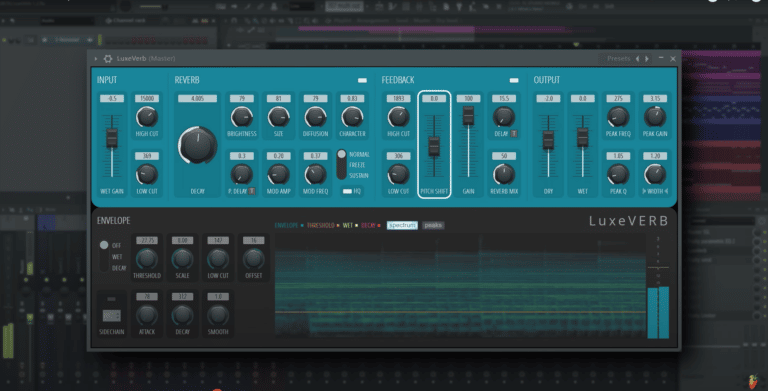Image resolution: width=768 pixels, height=391 pixels.
Task: Click the envelope section Decay knob
Action: pyautogui.click(x=182, y=315)
